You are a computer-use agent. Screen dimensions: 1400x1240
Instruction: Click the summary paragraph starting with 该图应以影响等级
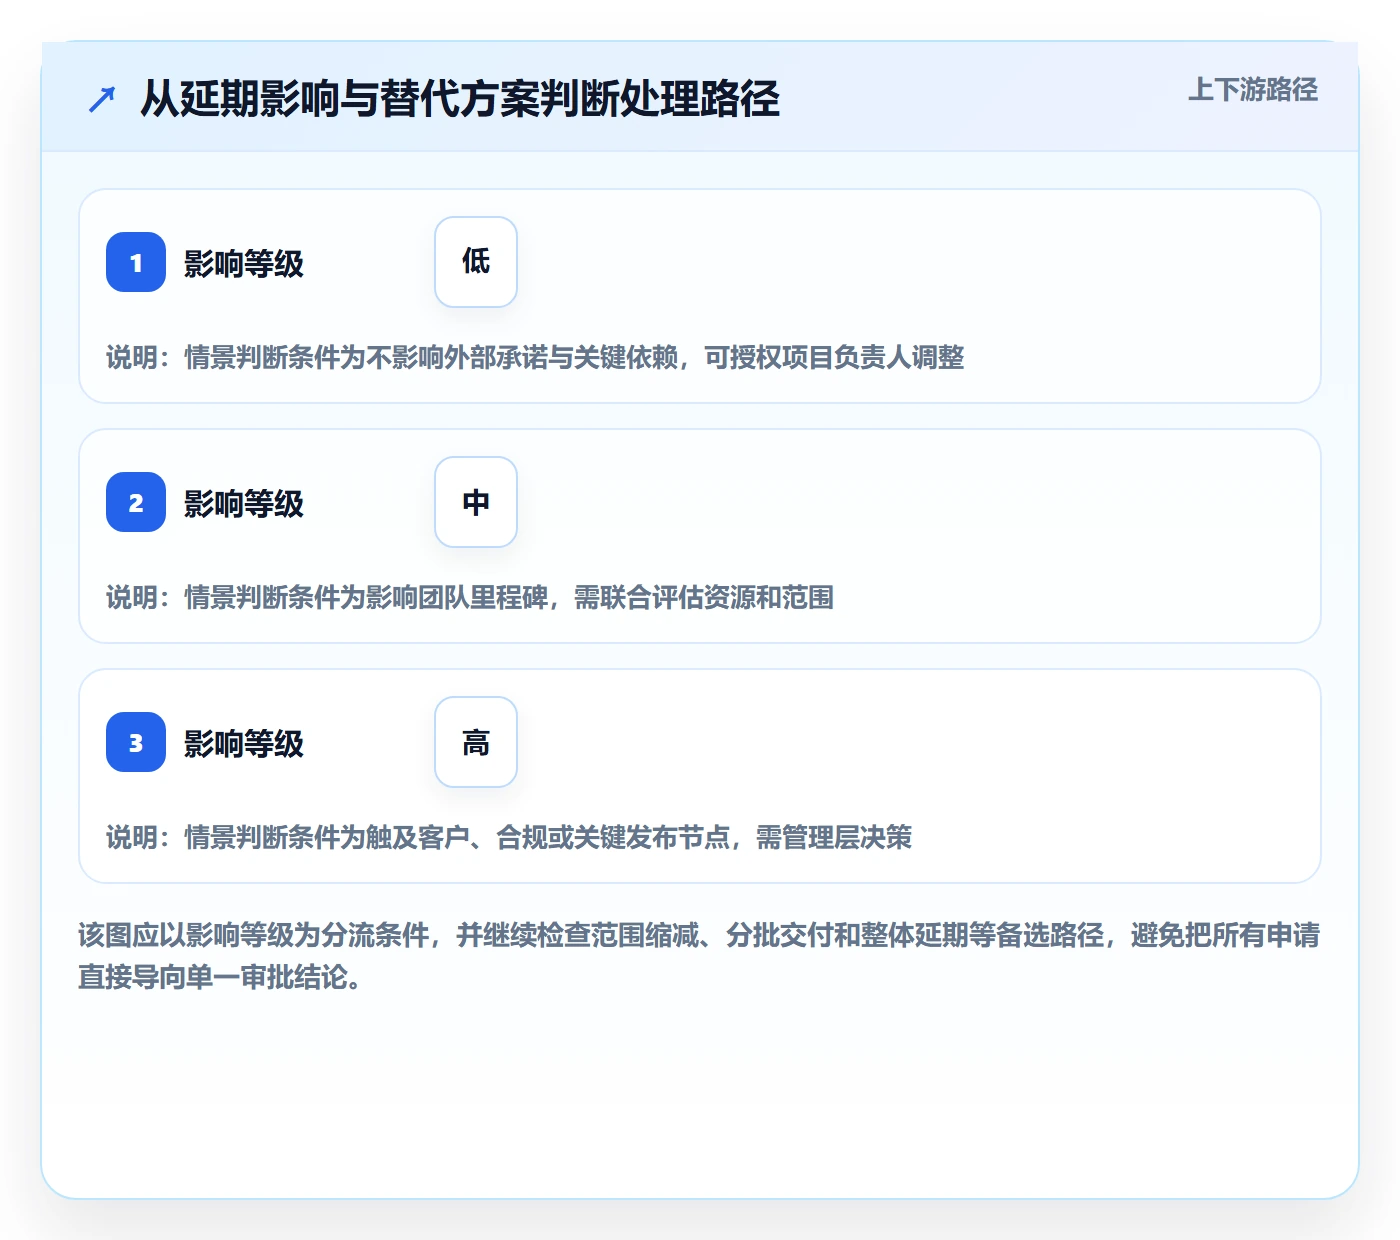699,956
